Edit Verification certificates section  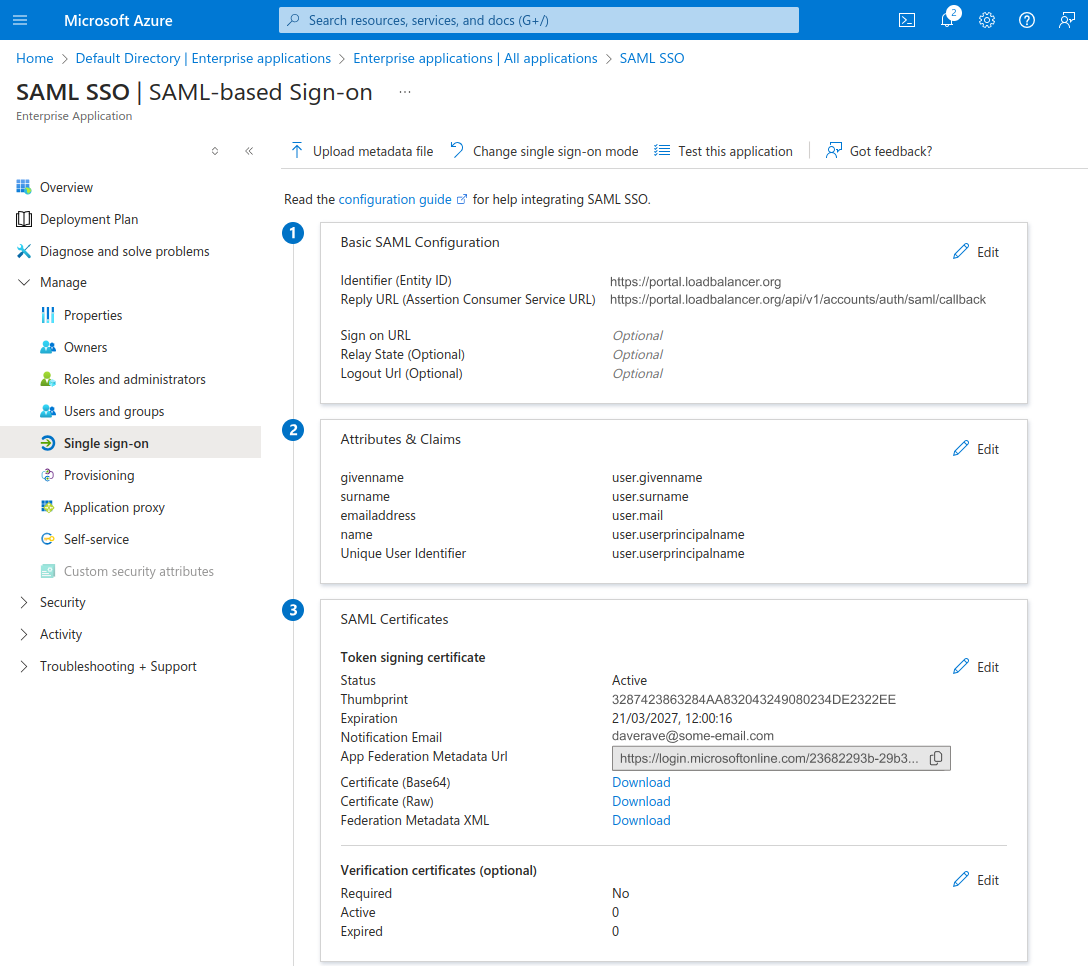(976, 880)
